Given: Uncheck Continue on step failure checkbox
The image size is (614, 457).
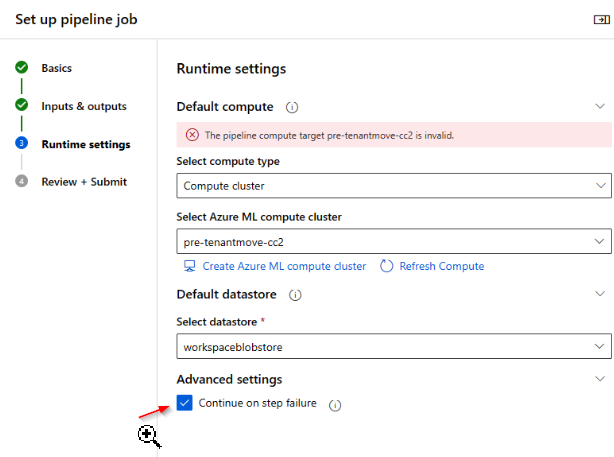Looking at the screenshot, I should coord(184,403).
